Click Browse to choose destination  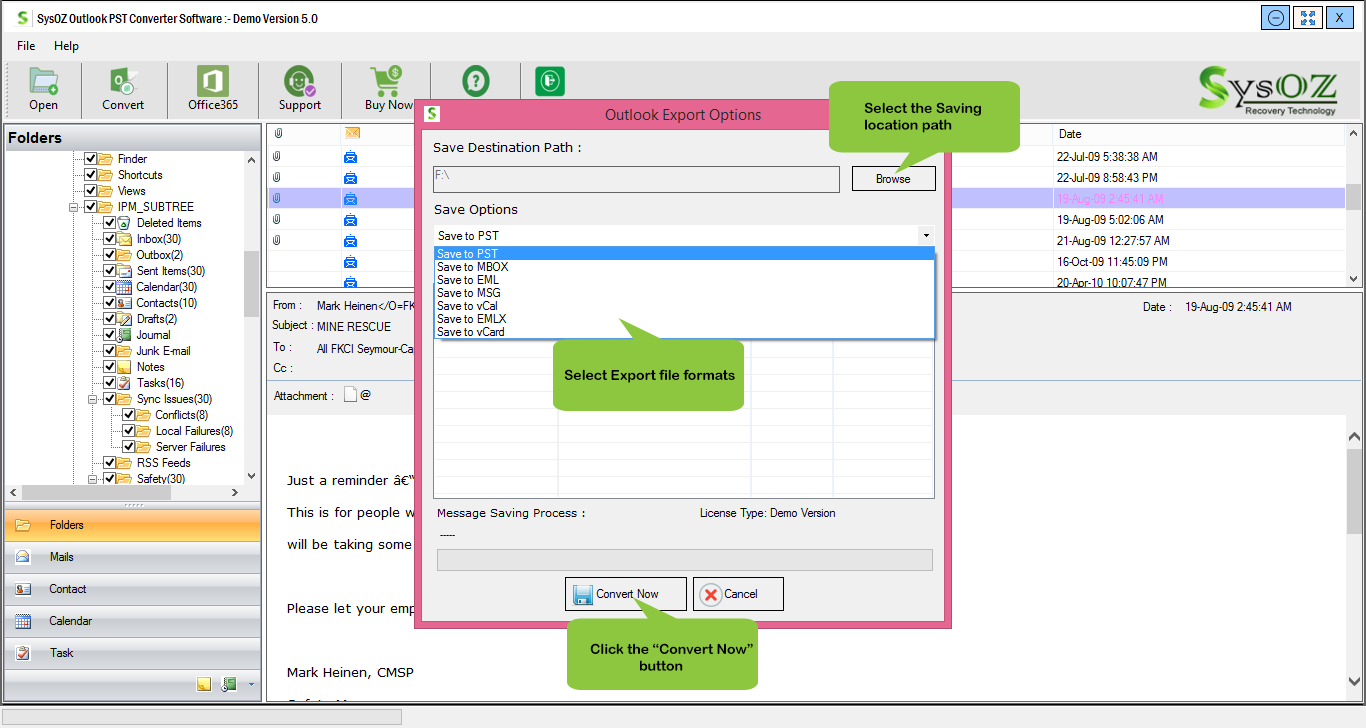point(893,179)
